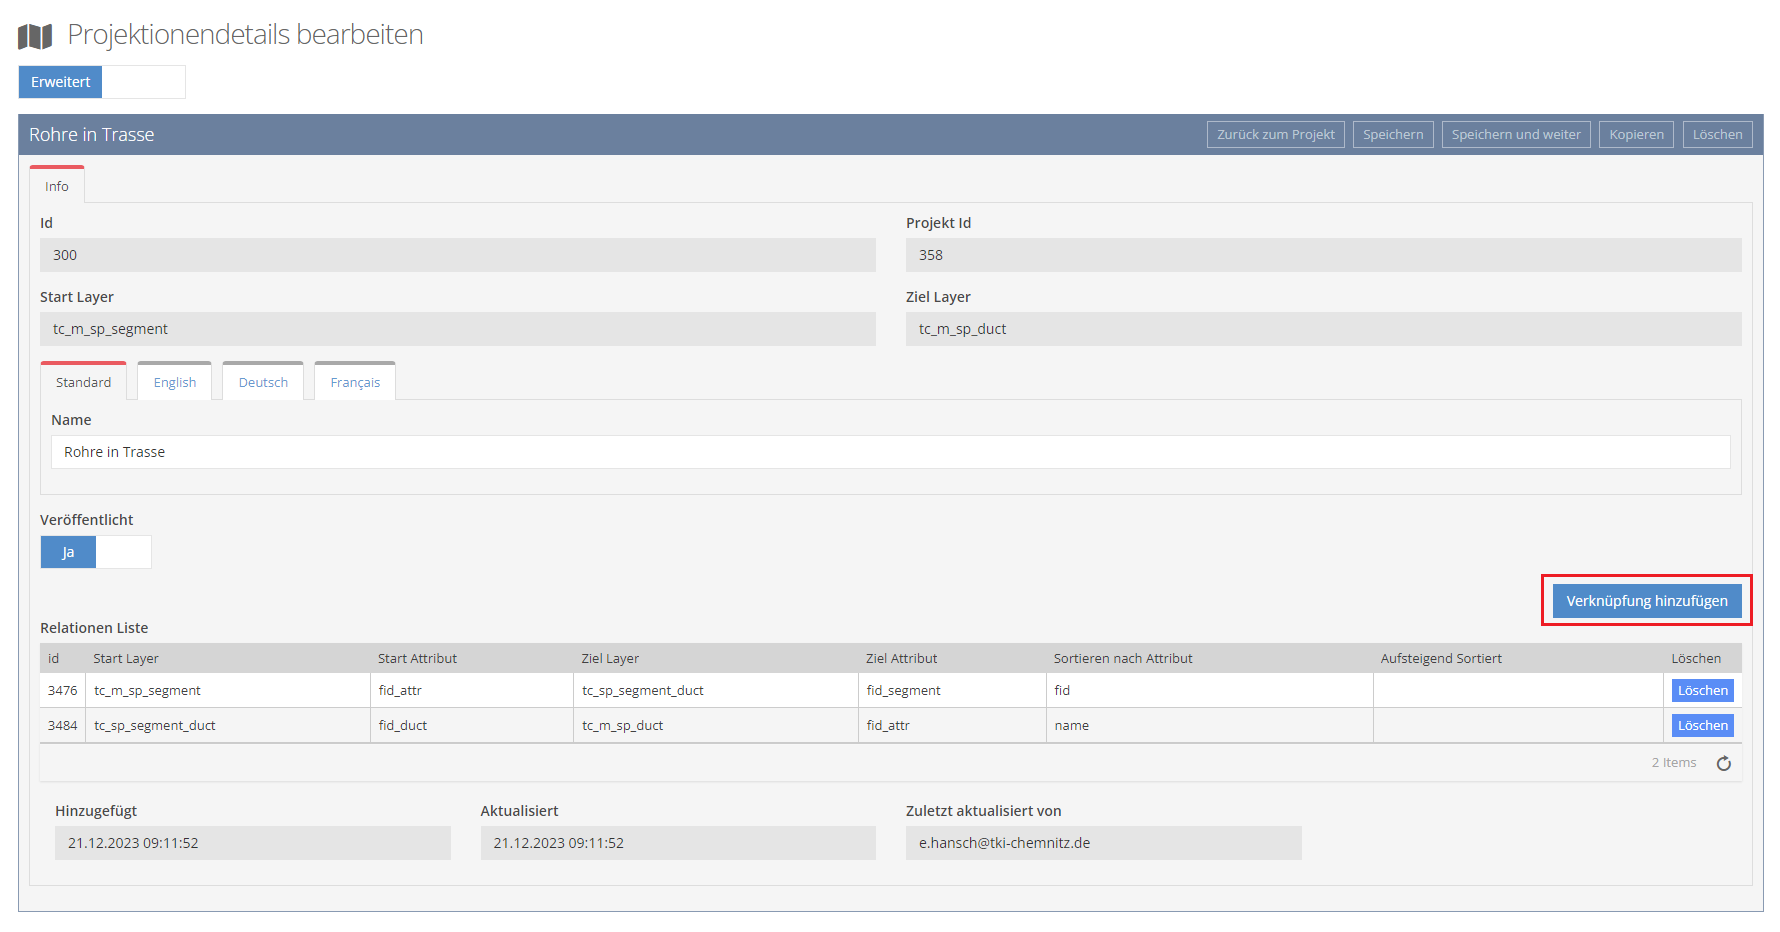The width and height of the screenshot is (1780, 932).
Task: Sort by Start Layer column header
Action: click(126, 659)
